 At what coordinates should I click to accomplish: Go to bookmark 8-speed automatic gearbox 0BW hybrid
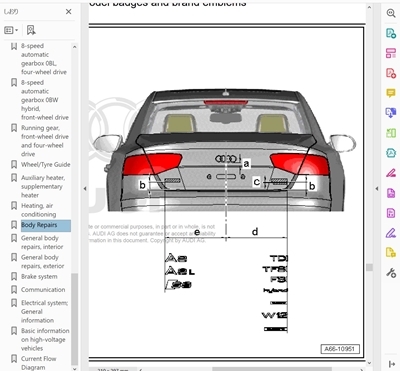[x=45, y=100]
